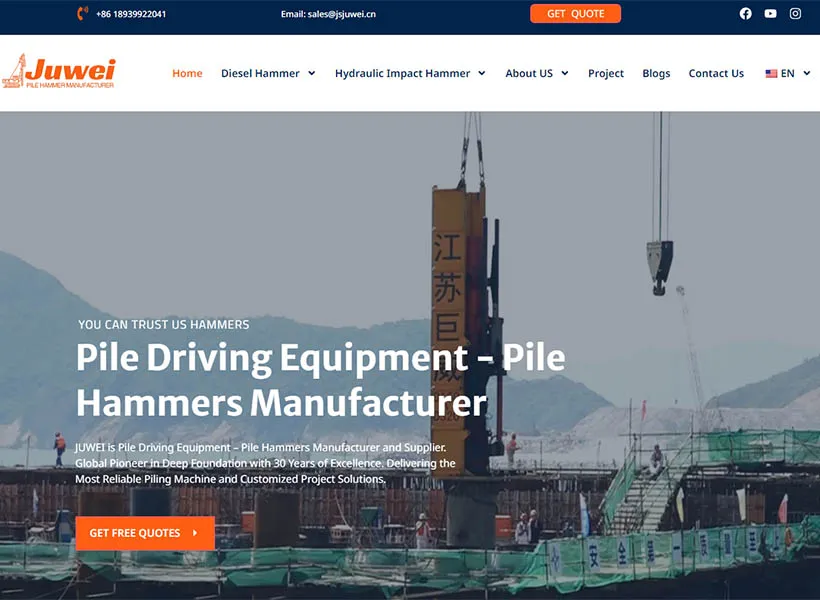820x600 pixels.
Task: Open the Diesel Hammer menu
Action: [260, 73]
